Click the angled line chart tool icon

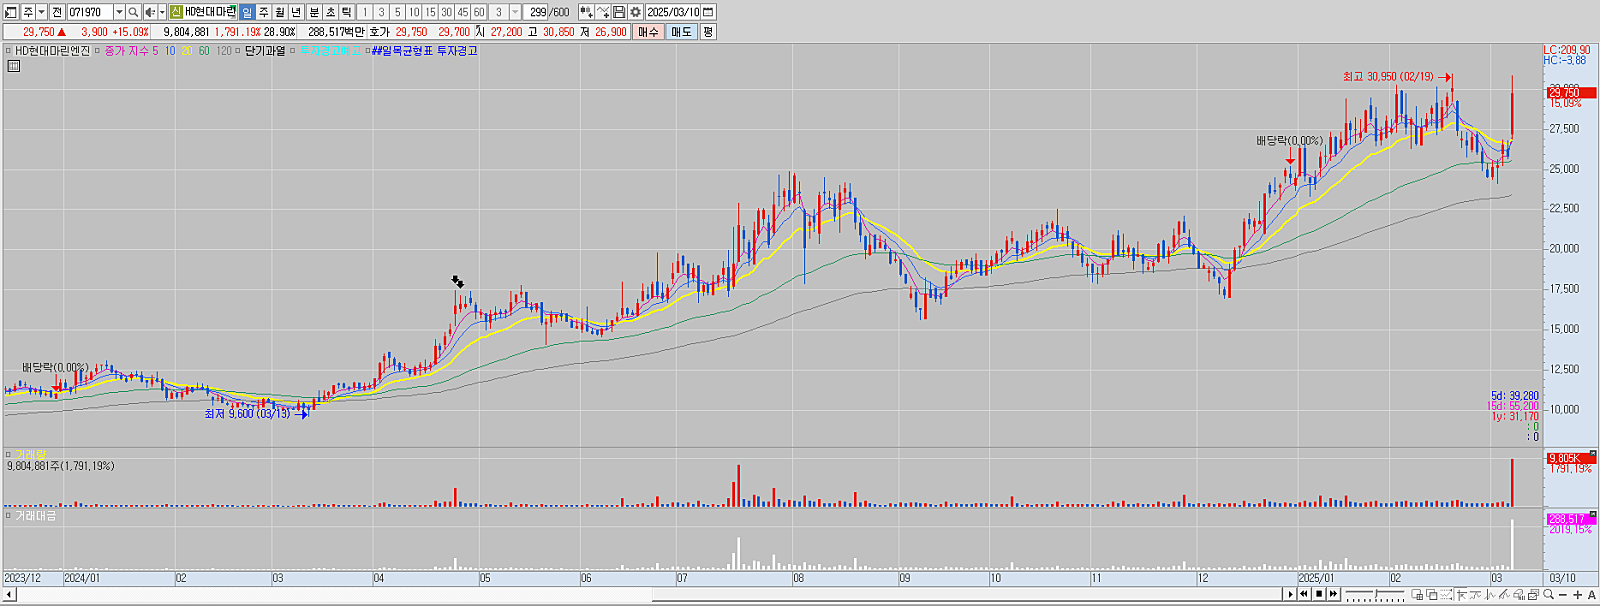1504,594
